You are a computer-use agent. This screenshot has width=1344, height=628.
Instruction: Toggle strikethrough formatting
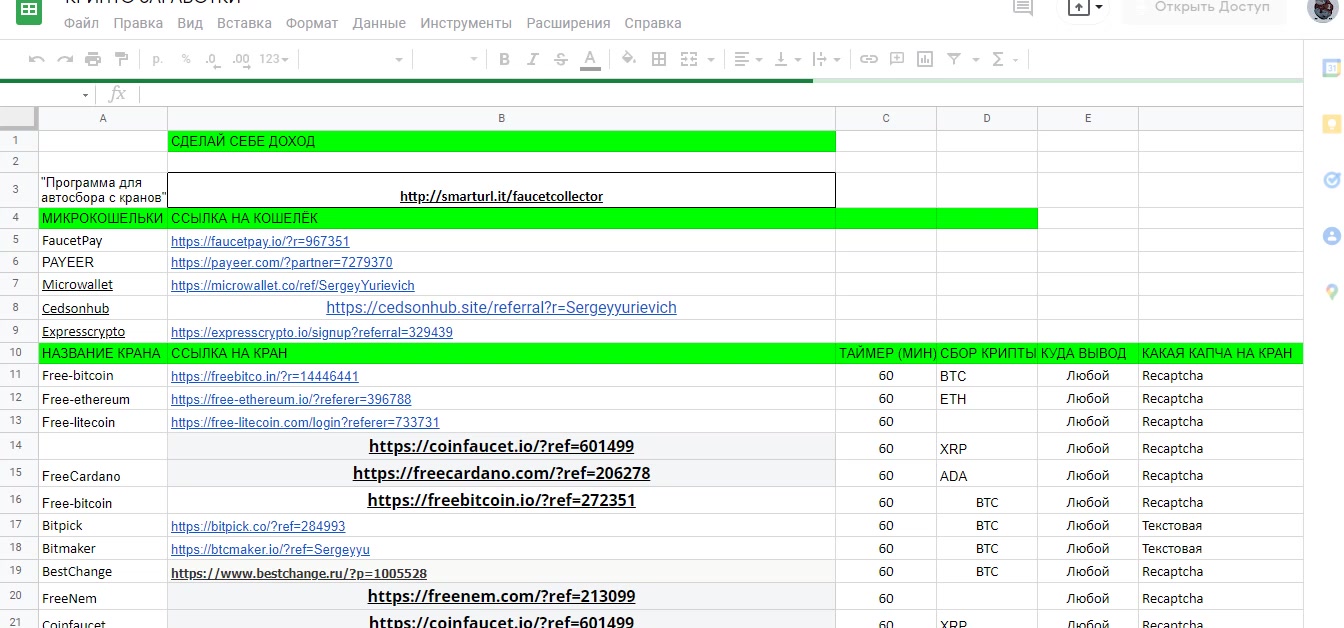[561, 60]
